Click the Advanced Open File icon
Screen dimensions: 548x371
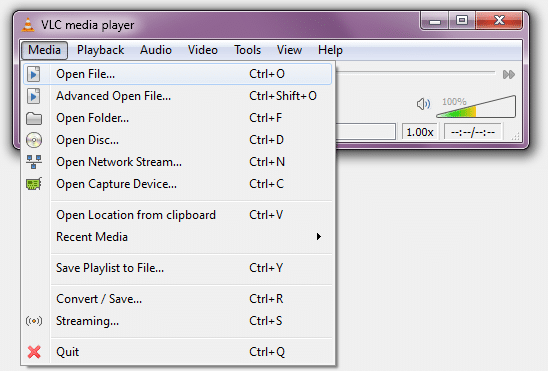point(34,96)
